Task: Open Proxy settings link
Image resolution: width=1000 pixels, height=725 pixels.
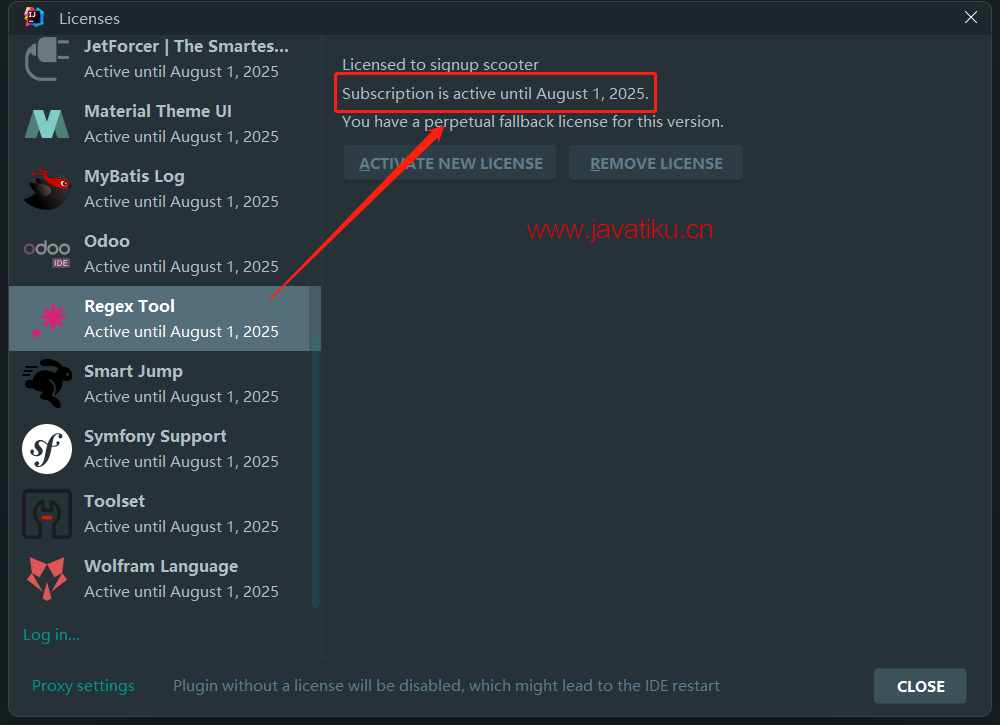Action: (83, 686)
